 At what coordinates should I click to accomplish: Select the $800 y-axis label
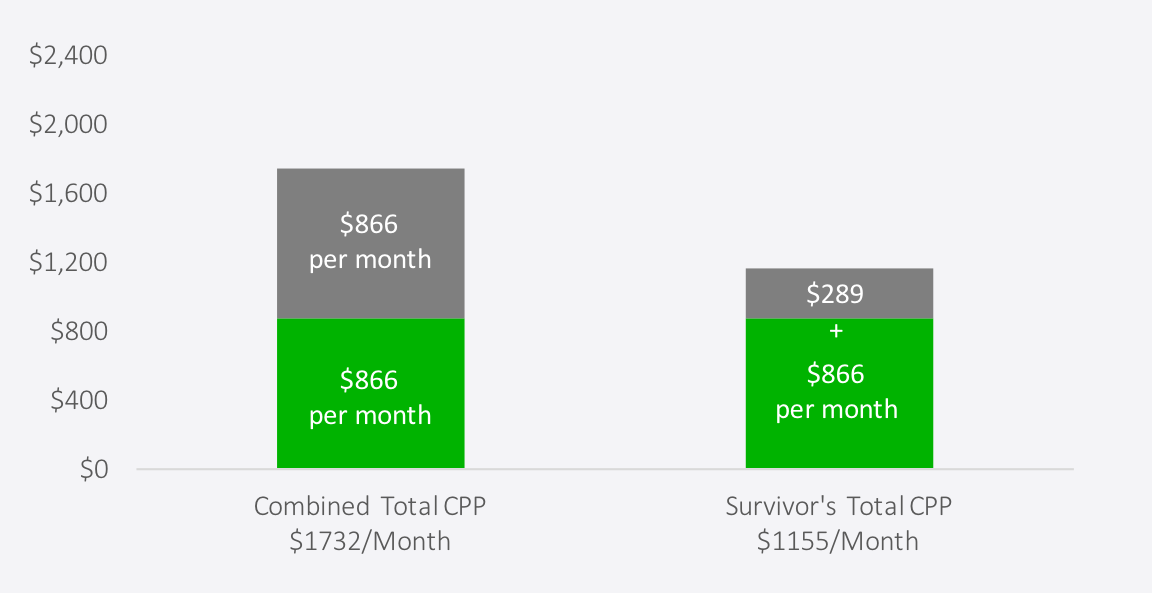click(79, 331)
